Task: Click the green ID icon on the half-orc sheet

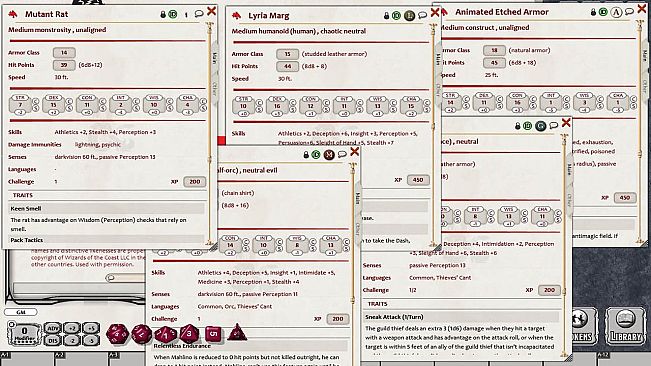Action: [316, 155]
